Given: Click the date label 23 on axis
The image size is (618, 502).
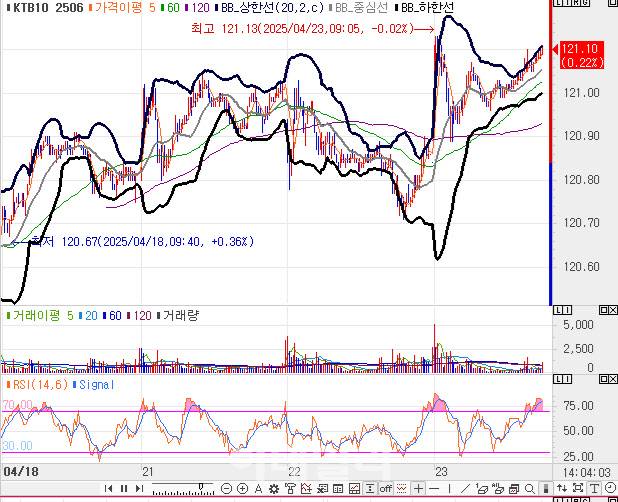Looking at the screenshot, I should point(441,471).
